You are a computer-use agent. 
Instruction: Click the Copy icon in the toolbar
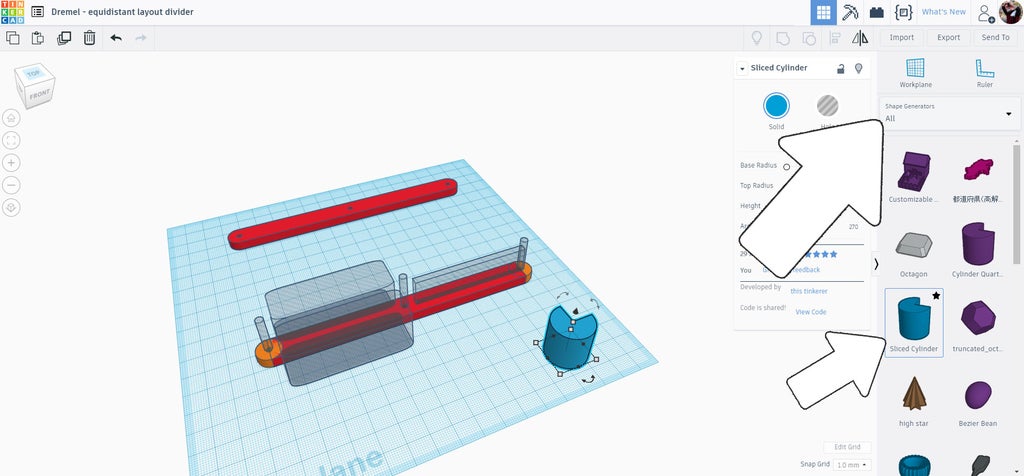click(12, 38)
